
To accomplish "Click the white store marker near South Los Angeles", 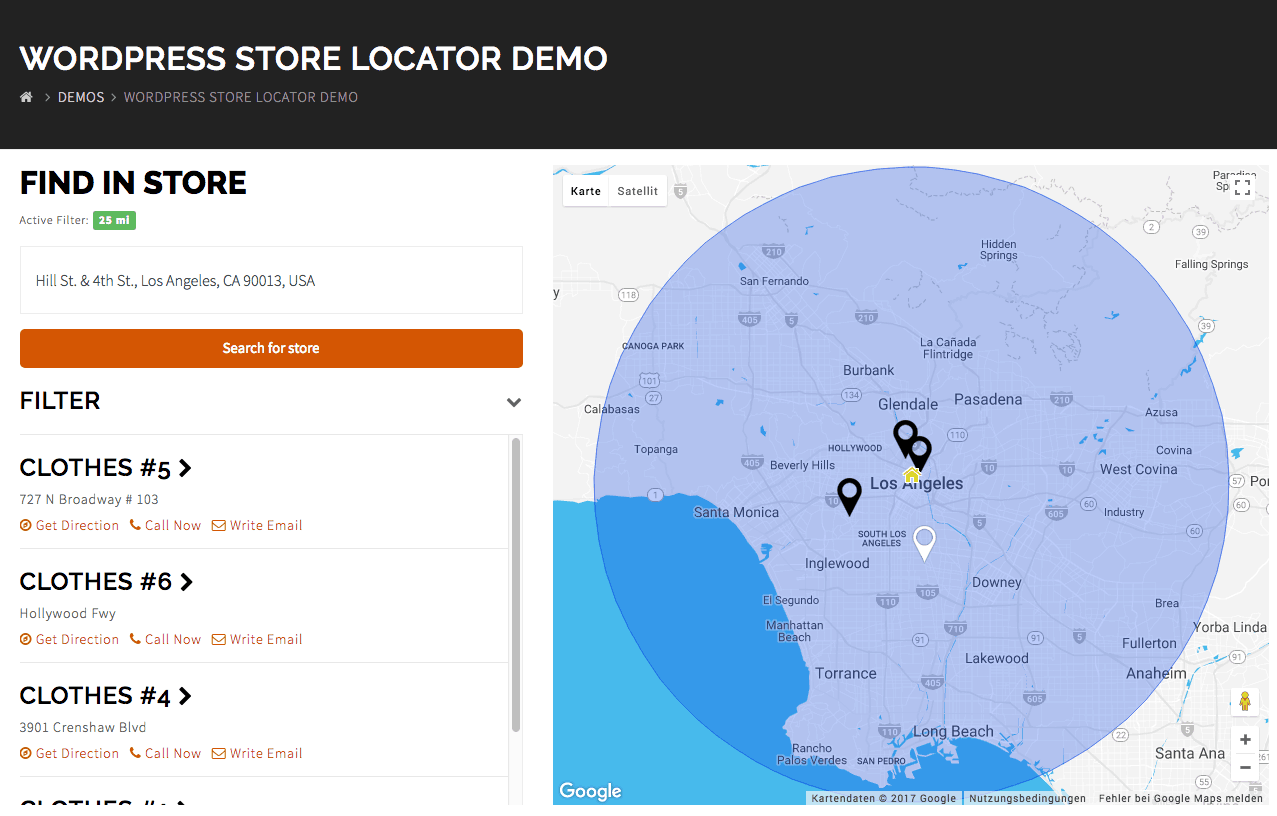I will coord(925,541).
